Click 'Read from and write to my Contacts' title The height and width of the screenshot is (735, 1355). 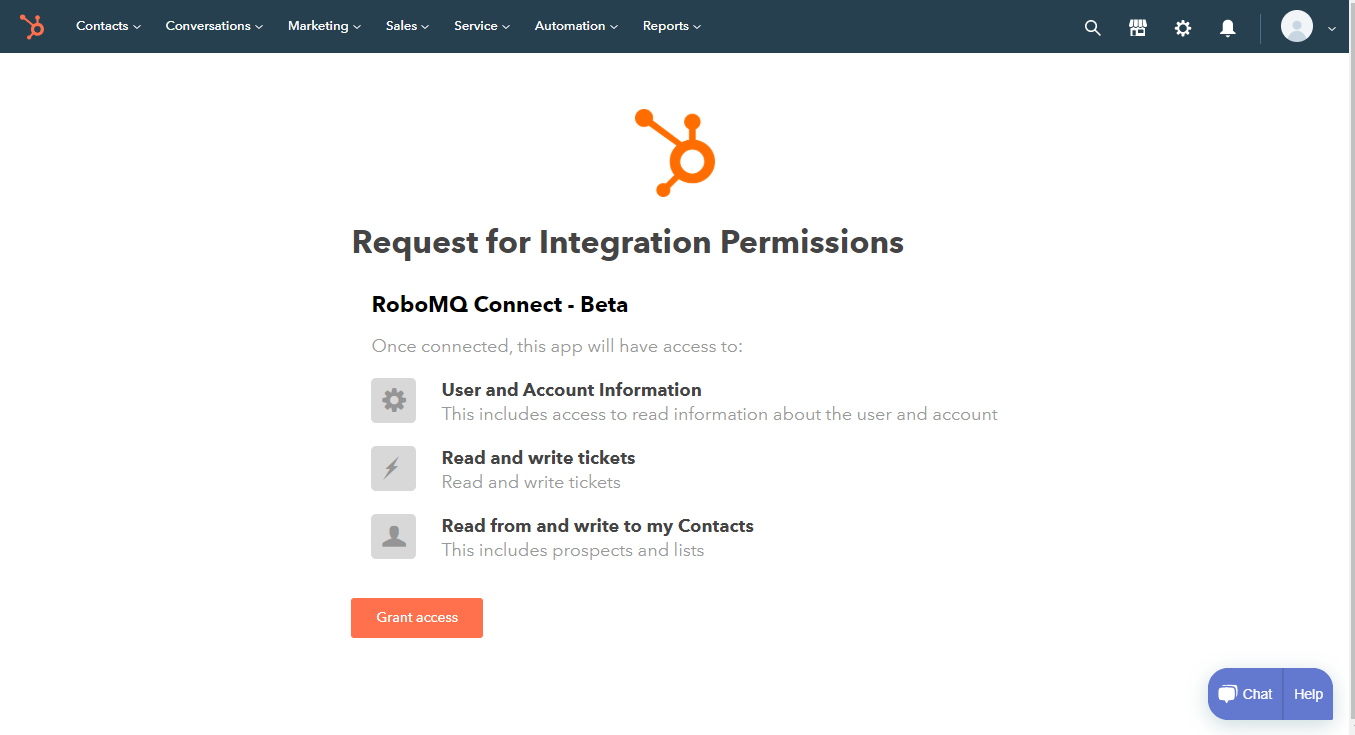[598, 526]
